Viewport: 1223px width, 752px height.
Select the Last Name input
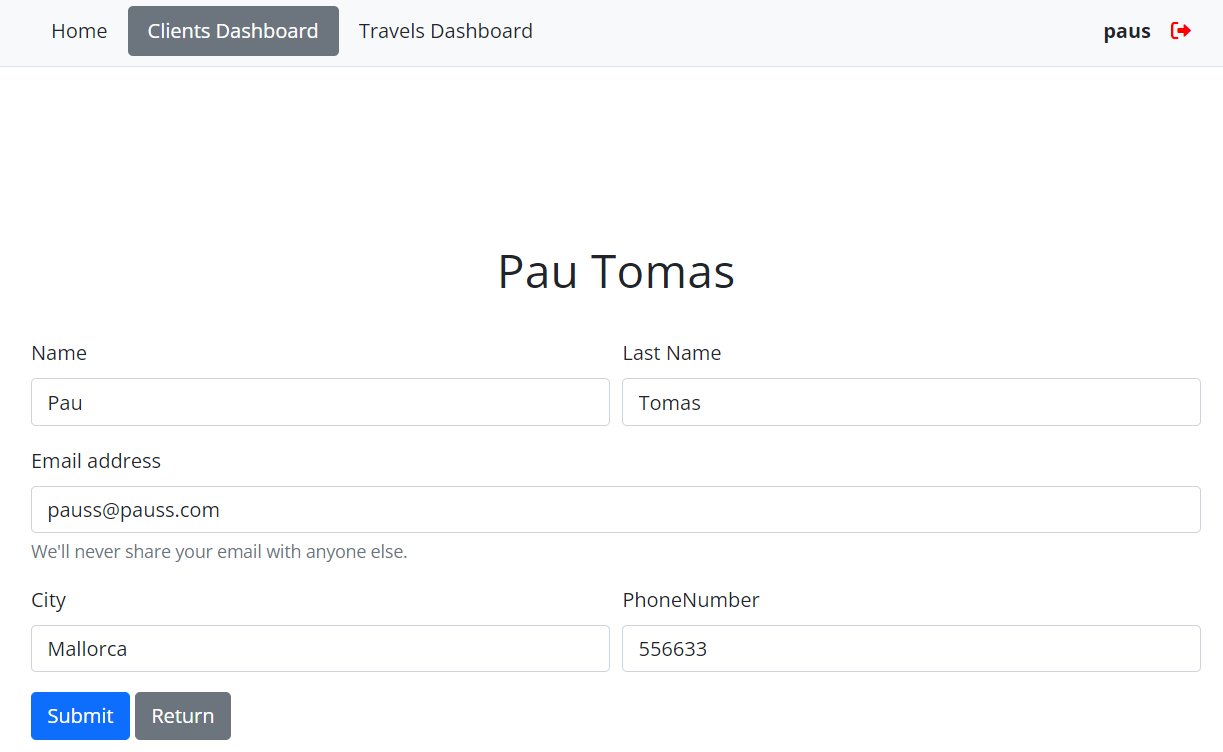[911, 402]
